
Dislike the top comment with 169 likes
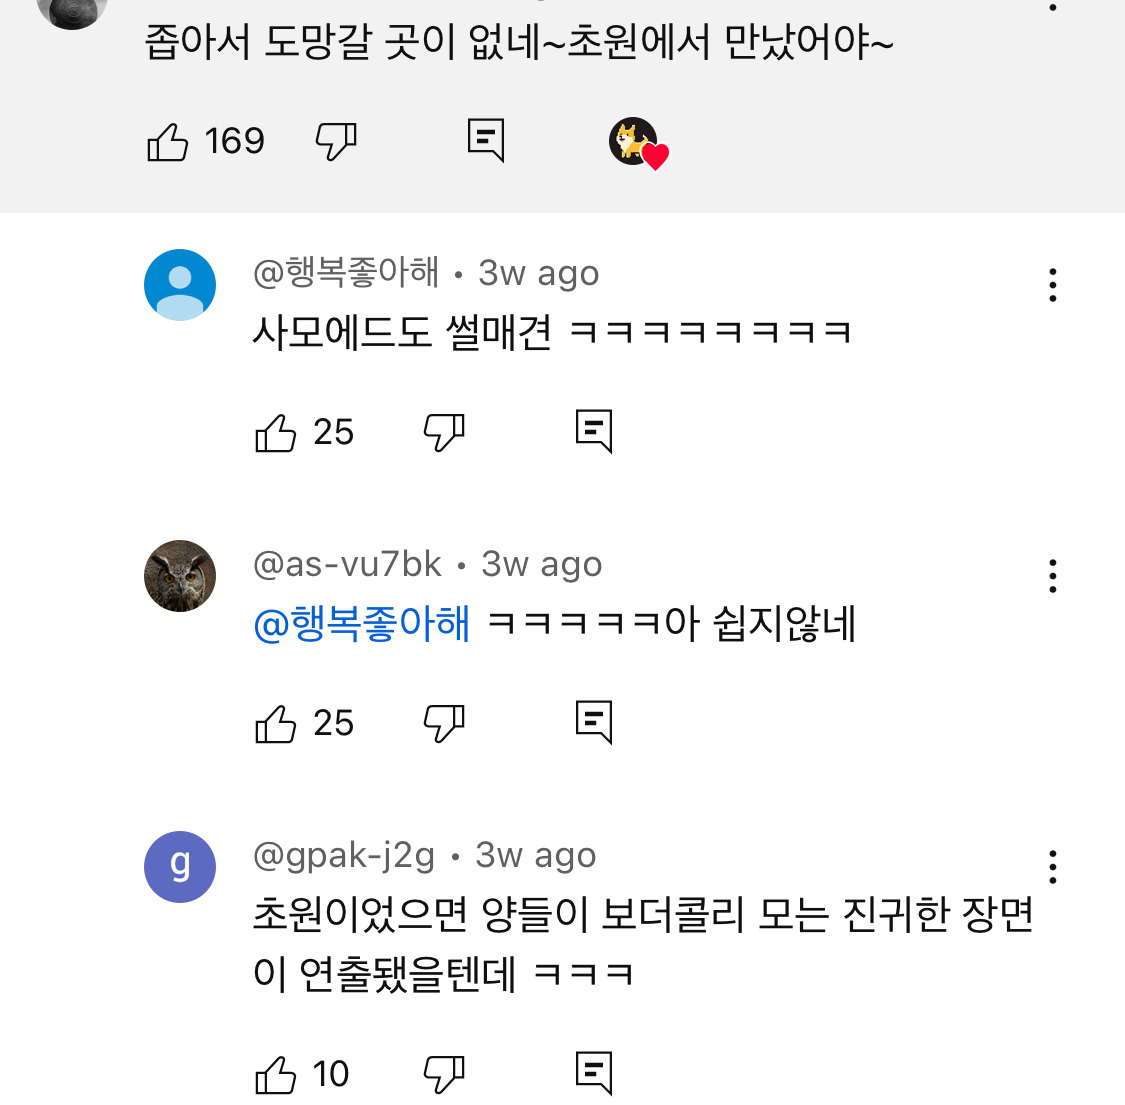tap(336, 141)
